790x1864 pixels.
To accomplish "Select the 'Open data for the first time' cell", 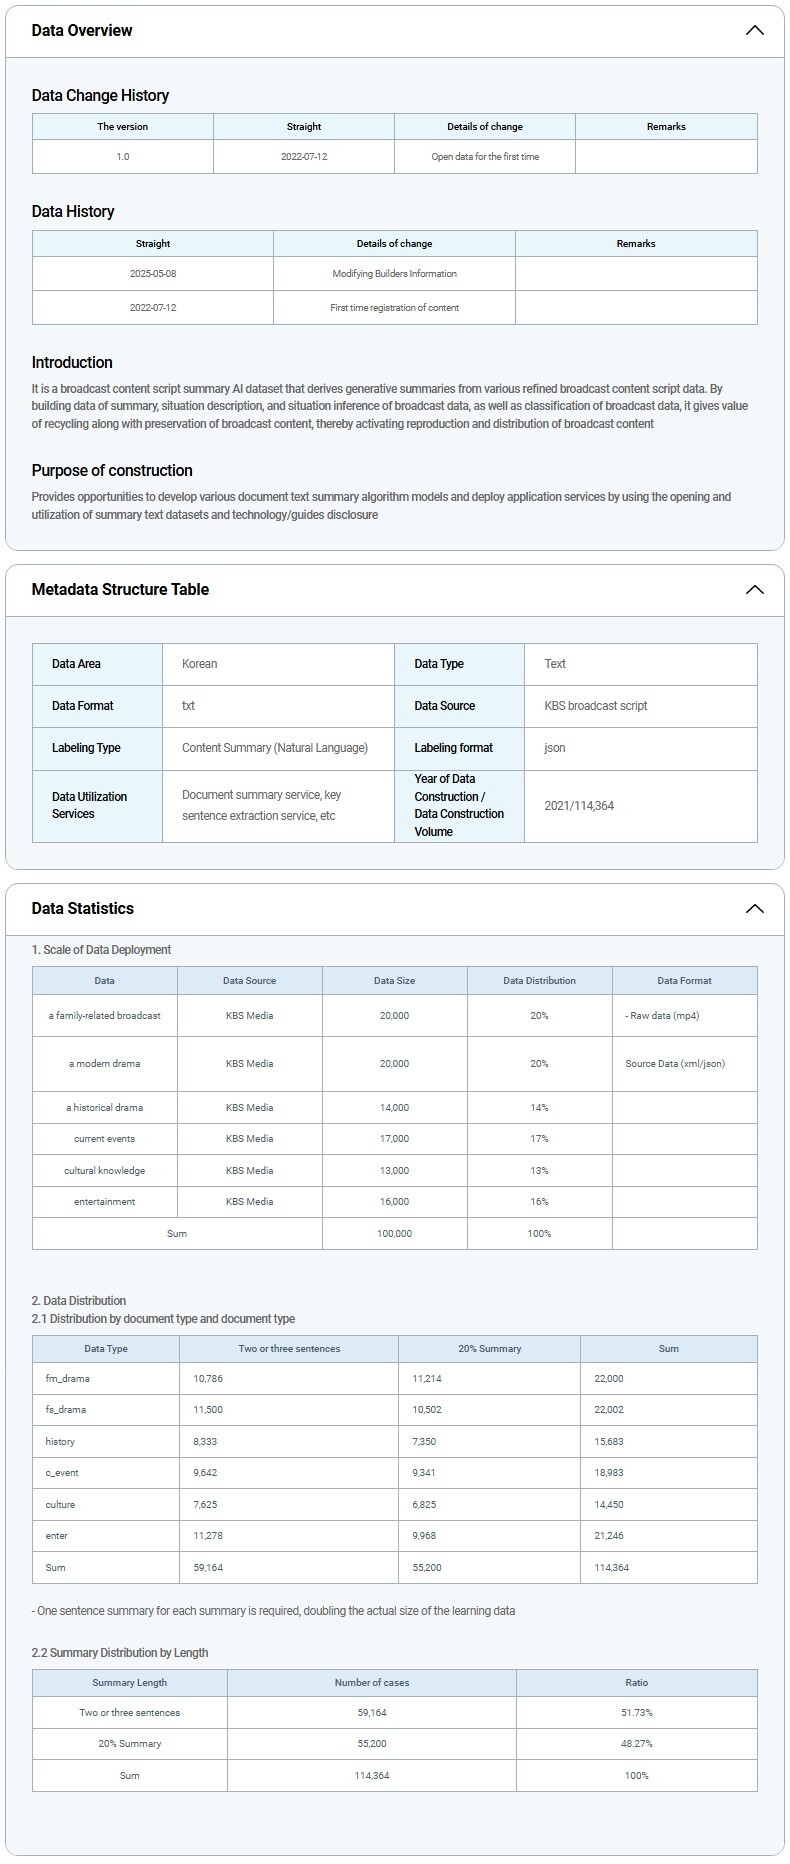I will pos(485,156).
